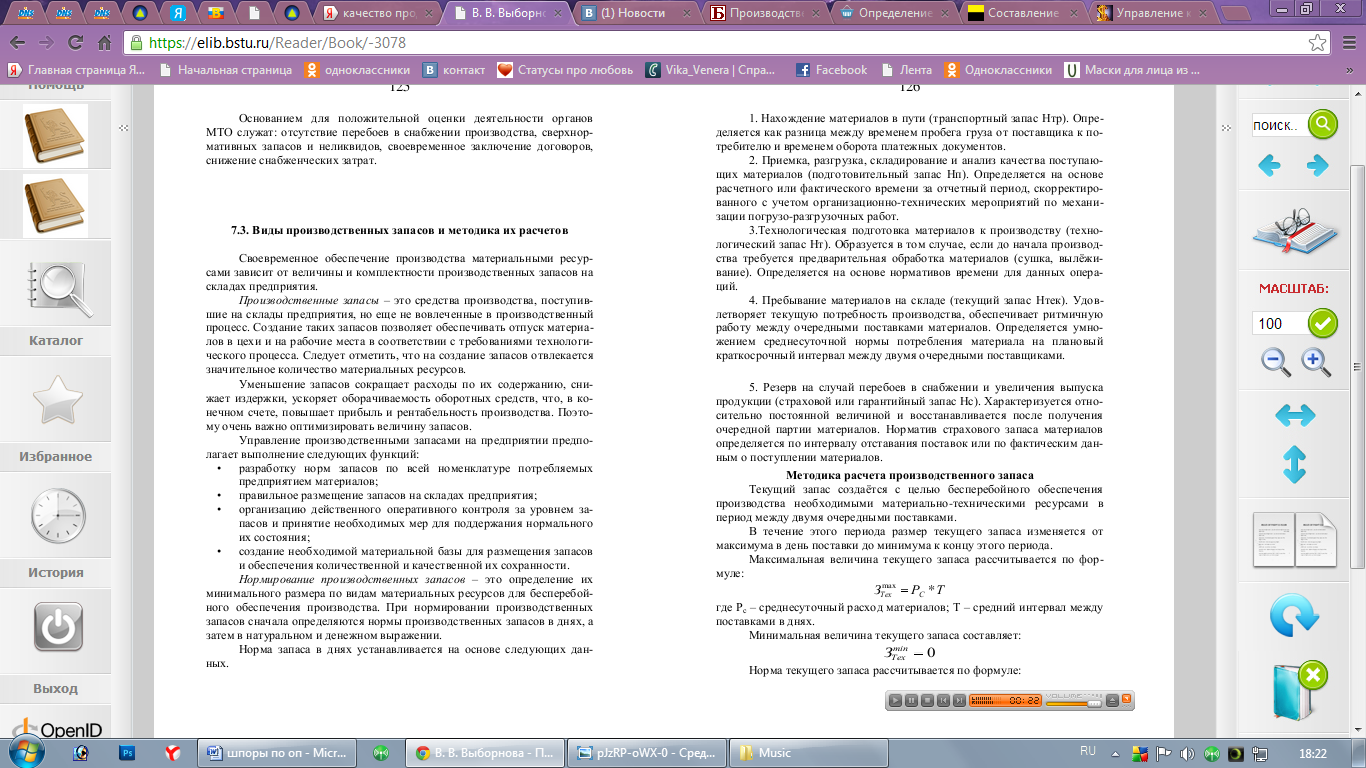
Task: Open 'контакт' bookmark
Action: coord(455,70)
